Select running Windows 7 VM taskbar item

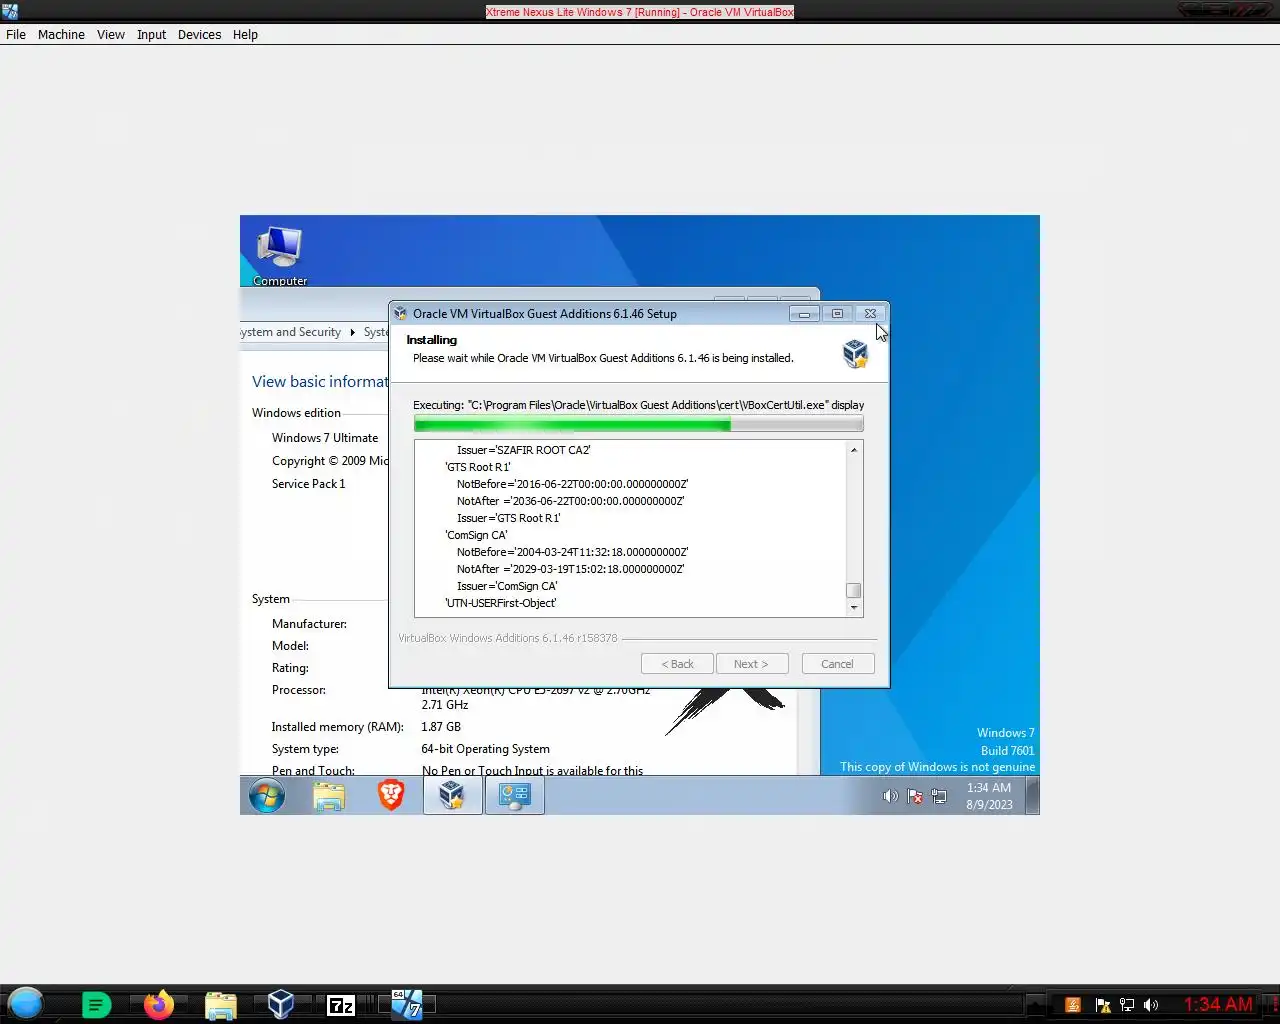[406, 1004]
